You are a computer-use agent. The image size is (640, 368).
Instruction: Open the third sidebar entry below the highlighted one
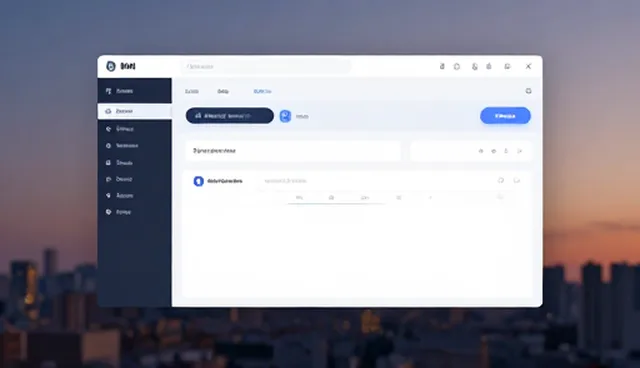[x=135, y=163]
